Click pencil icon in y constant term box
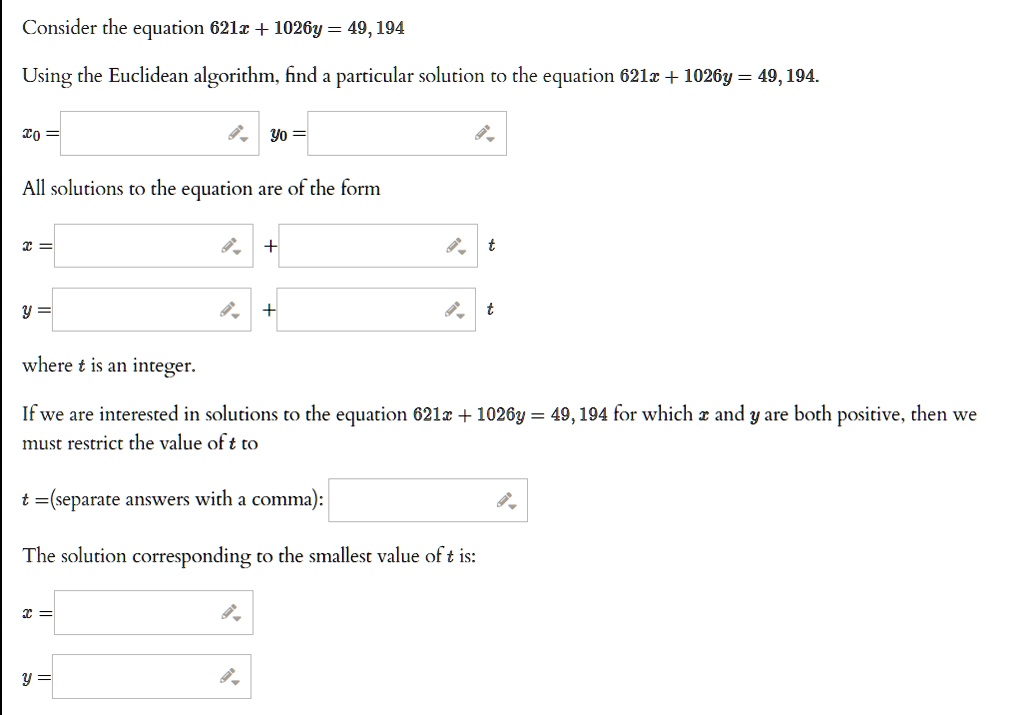The image size is (1024, 715). [230, 310]
